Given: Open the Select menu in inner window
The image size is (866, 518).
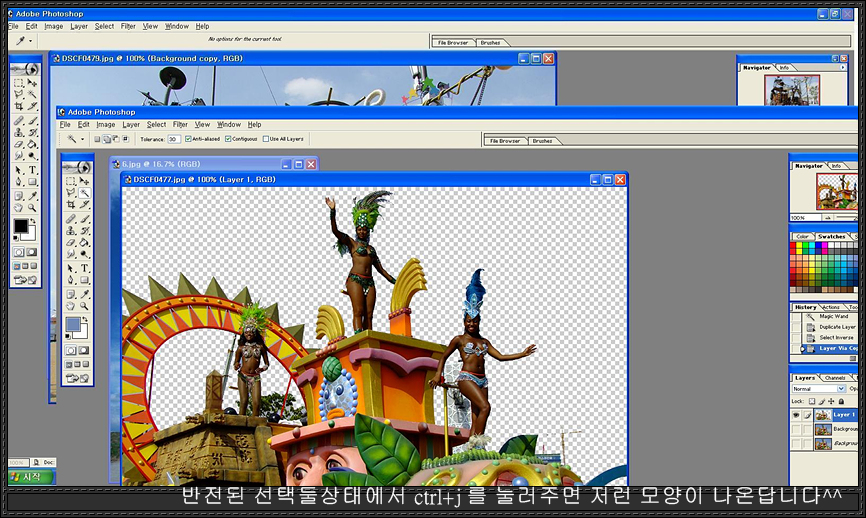Looking at the screenshot, I should tap(156, 125).
